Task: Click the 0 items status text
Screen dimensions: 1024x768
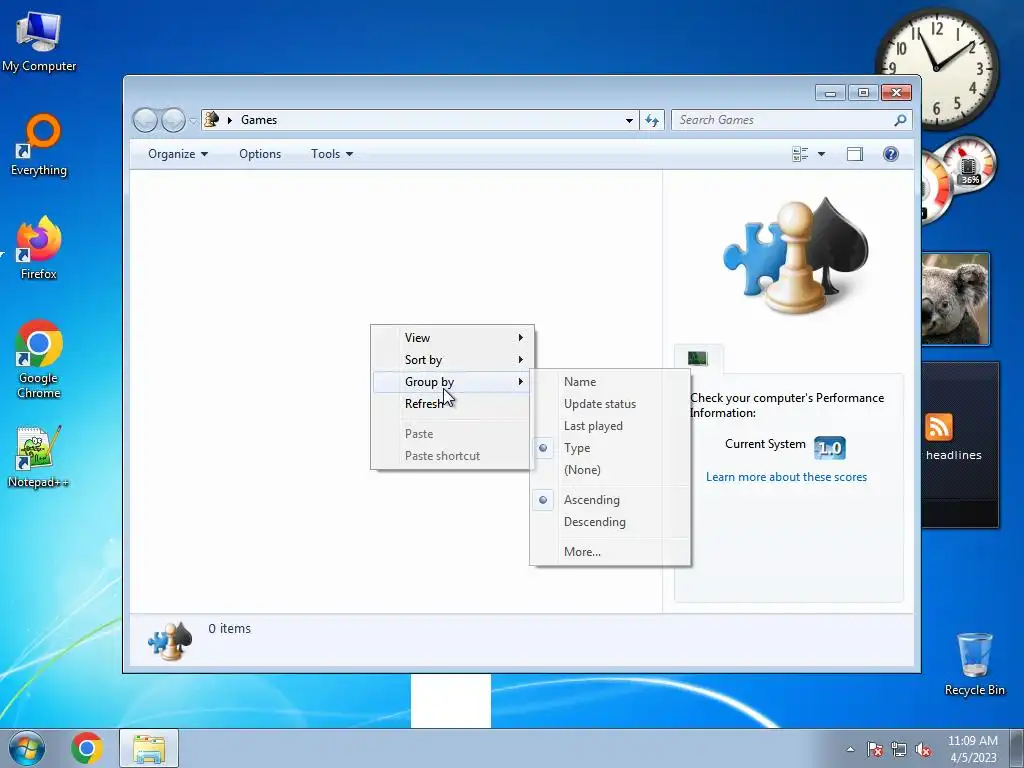Action: tap(229, 629)
